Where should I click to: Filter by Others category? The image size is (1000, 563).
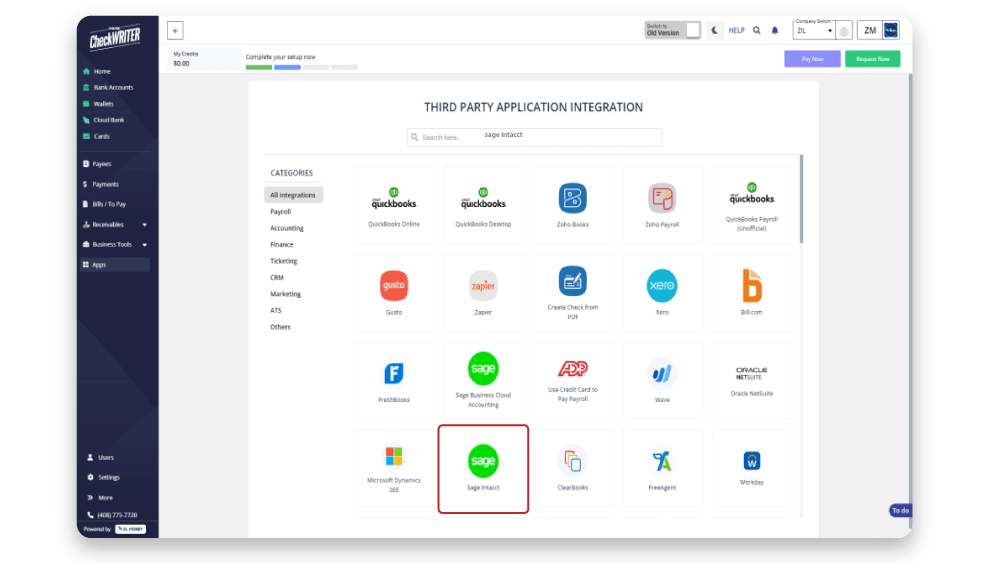tap(281, 327)
